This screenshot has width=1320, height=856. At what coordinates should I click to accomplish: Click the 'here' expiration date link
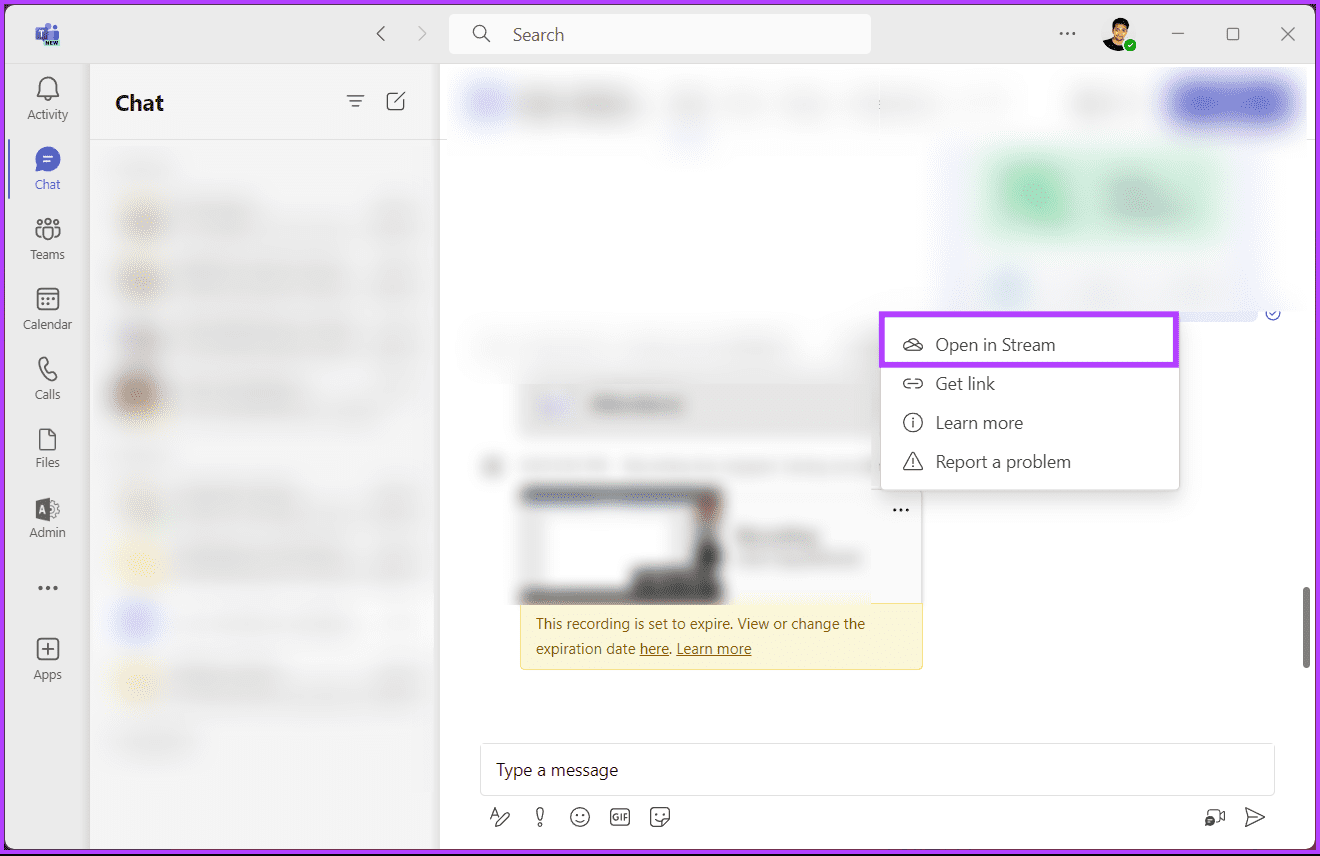654,649
